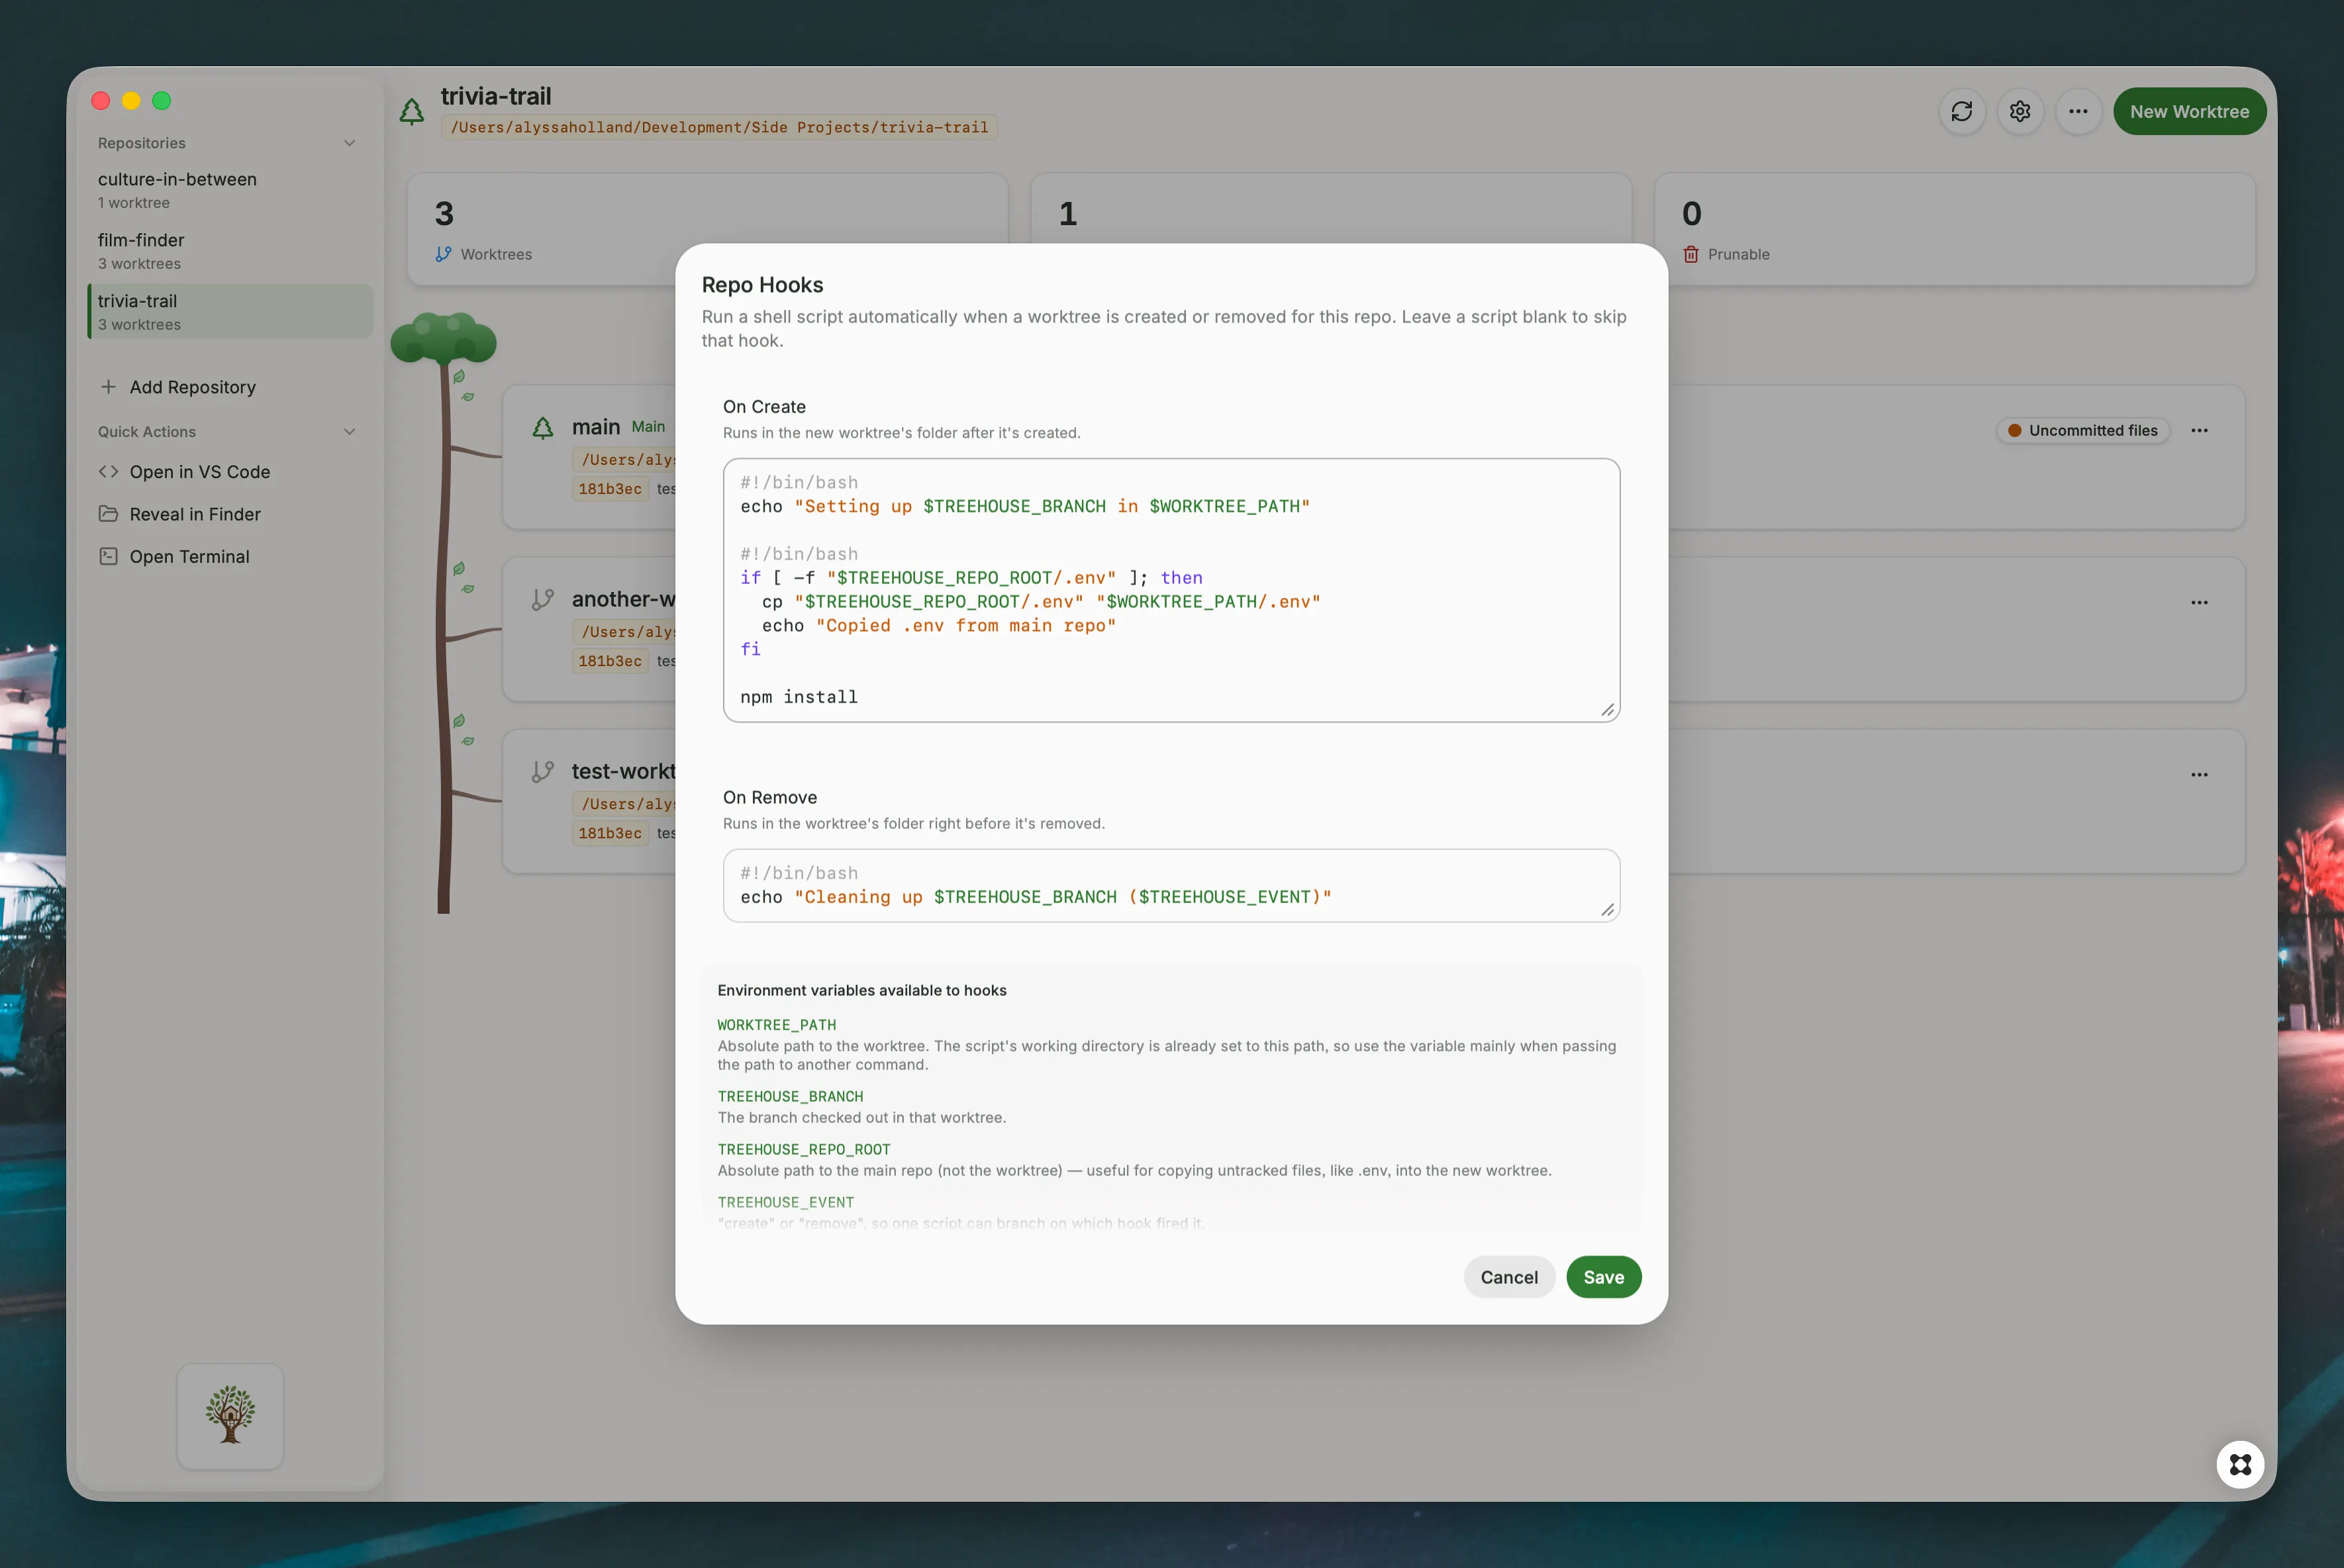Select film-finder repository
Screen dimensions: 2344x1568
(230, 250)
